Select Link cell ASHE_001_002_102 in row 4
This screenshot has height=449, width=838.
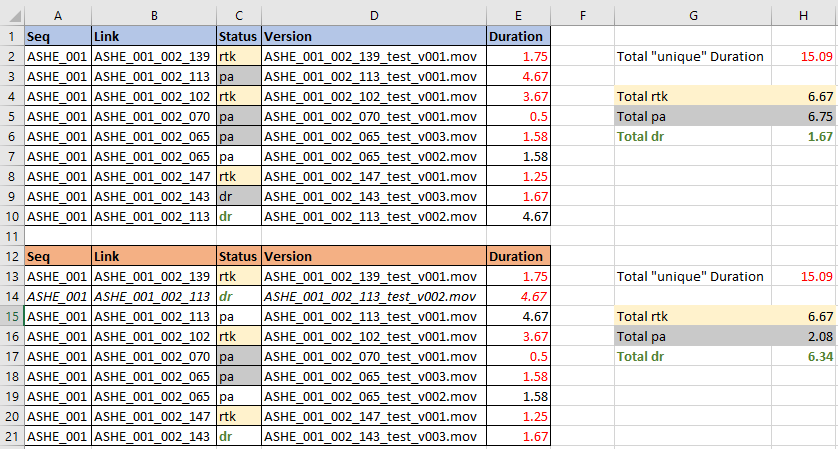click(154, 96)
